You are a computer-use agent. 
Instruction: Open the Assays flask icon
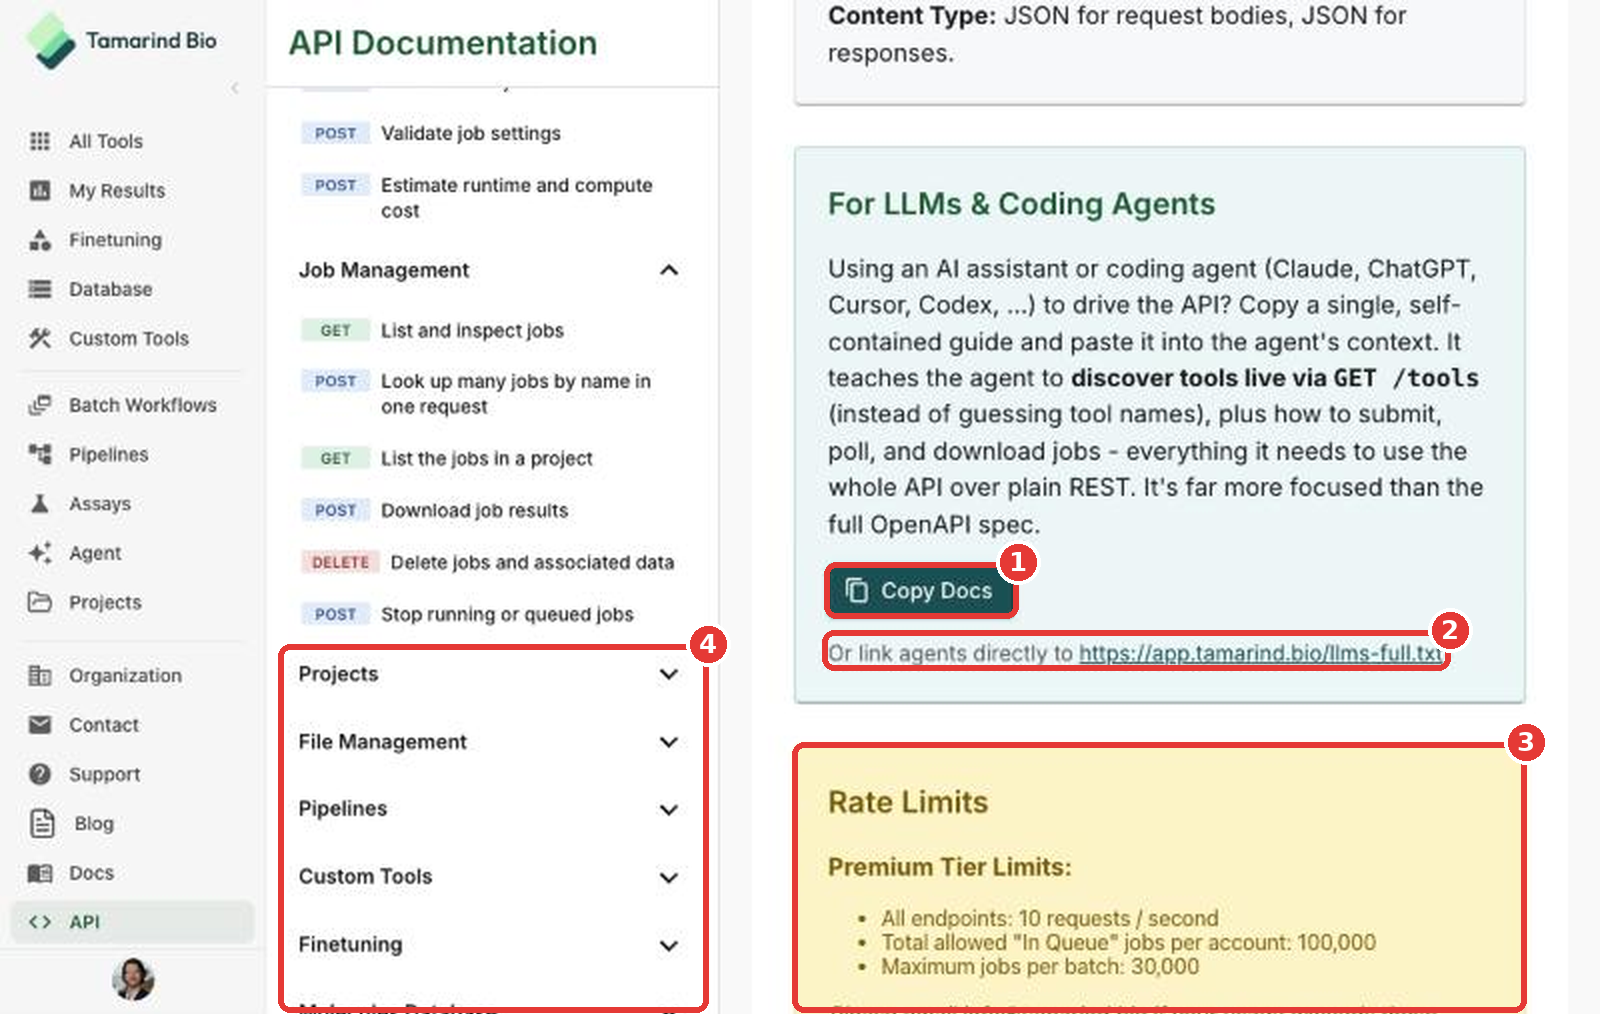(x=40, y=503)
